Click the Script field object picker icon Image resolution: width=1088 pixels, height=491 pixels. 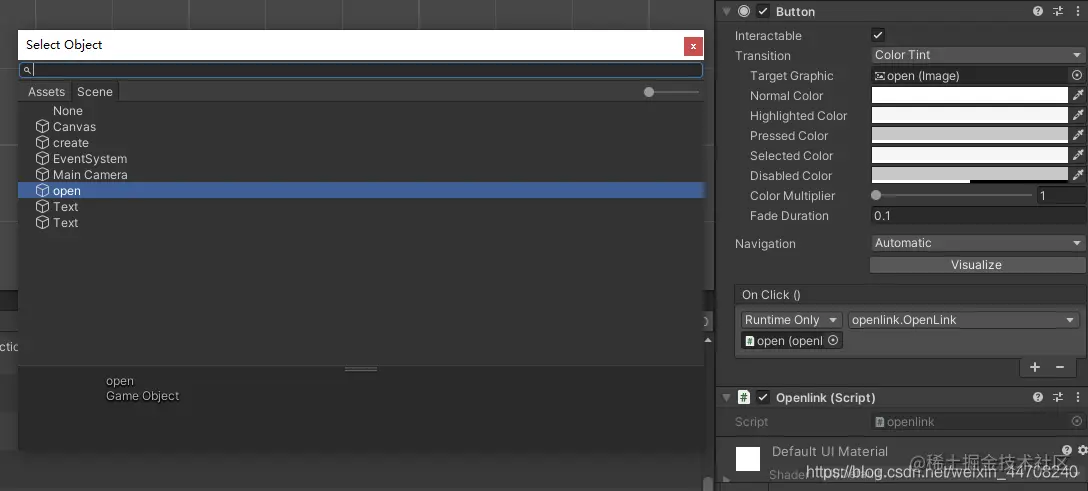tap(1077, 422)
